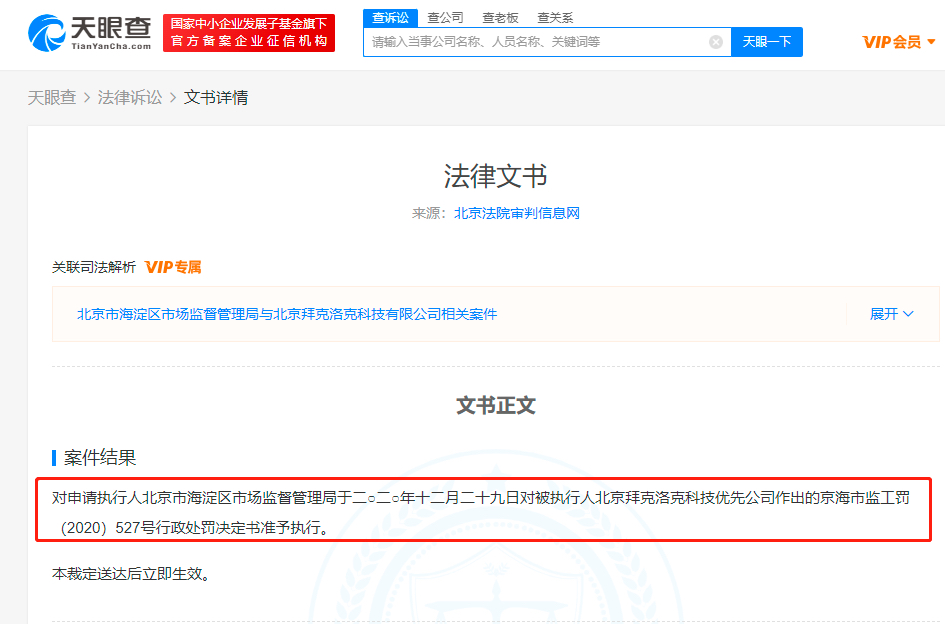Open the 北京法院审判信息网 source link

coord(516,213)
